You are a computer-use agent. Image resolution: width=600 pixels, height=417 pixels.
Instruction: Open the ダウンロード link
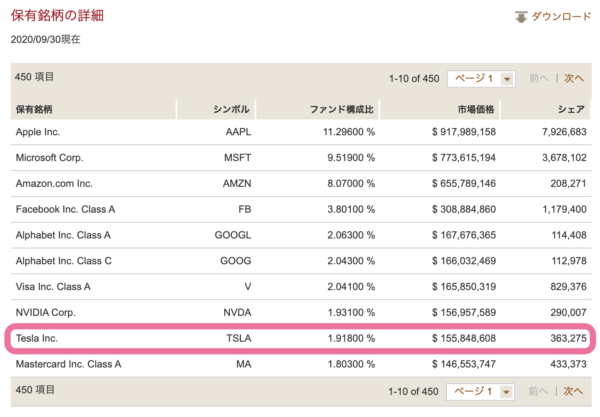(561, 16)
